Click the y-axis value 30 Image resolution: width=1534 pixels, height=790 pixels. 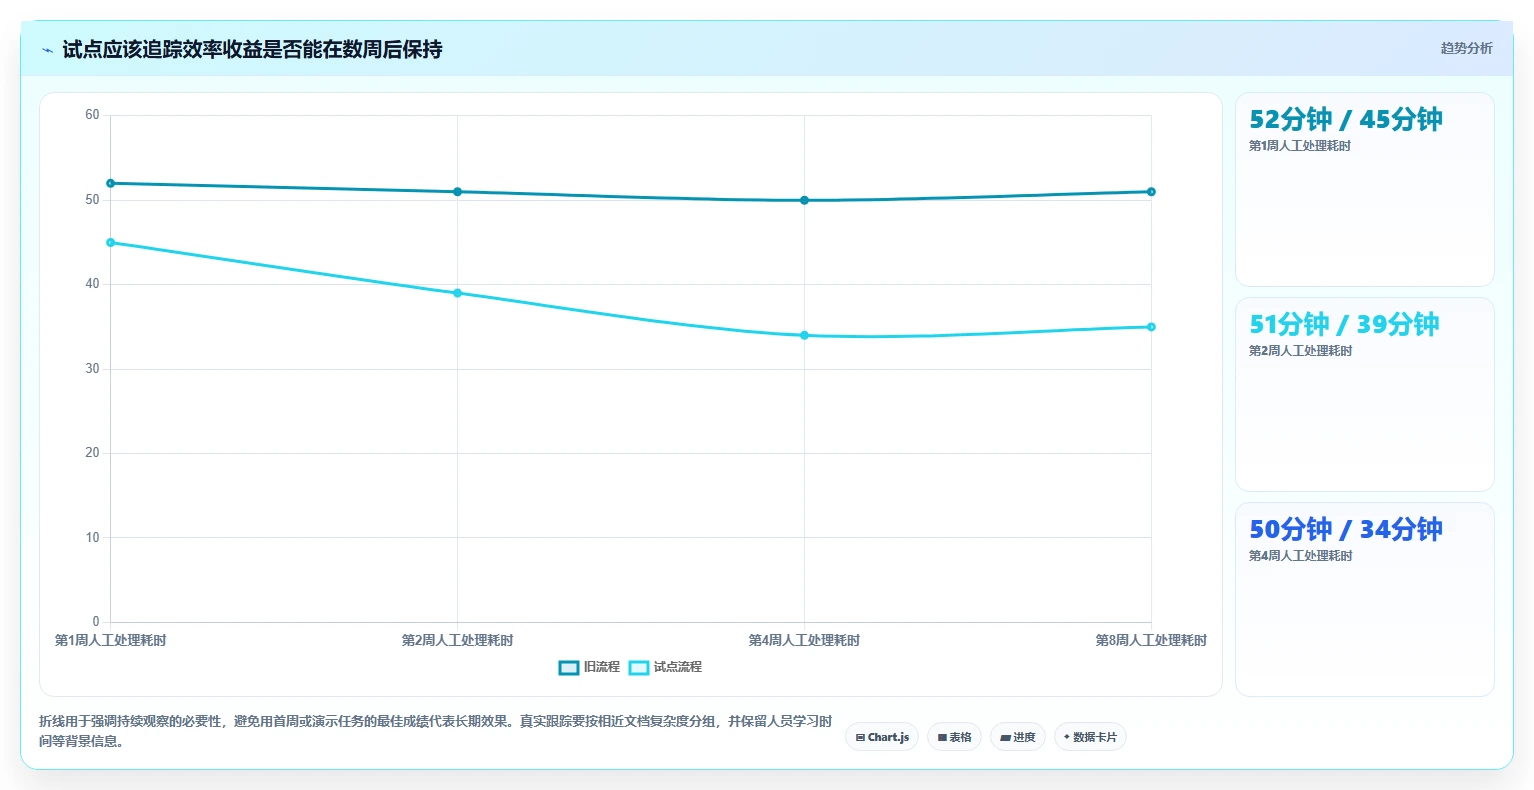(92, 369)
